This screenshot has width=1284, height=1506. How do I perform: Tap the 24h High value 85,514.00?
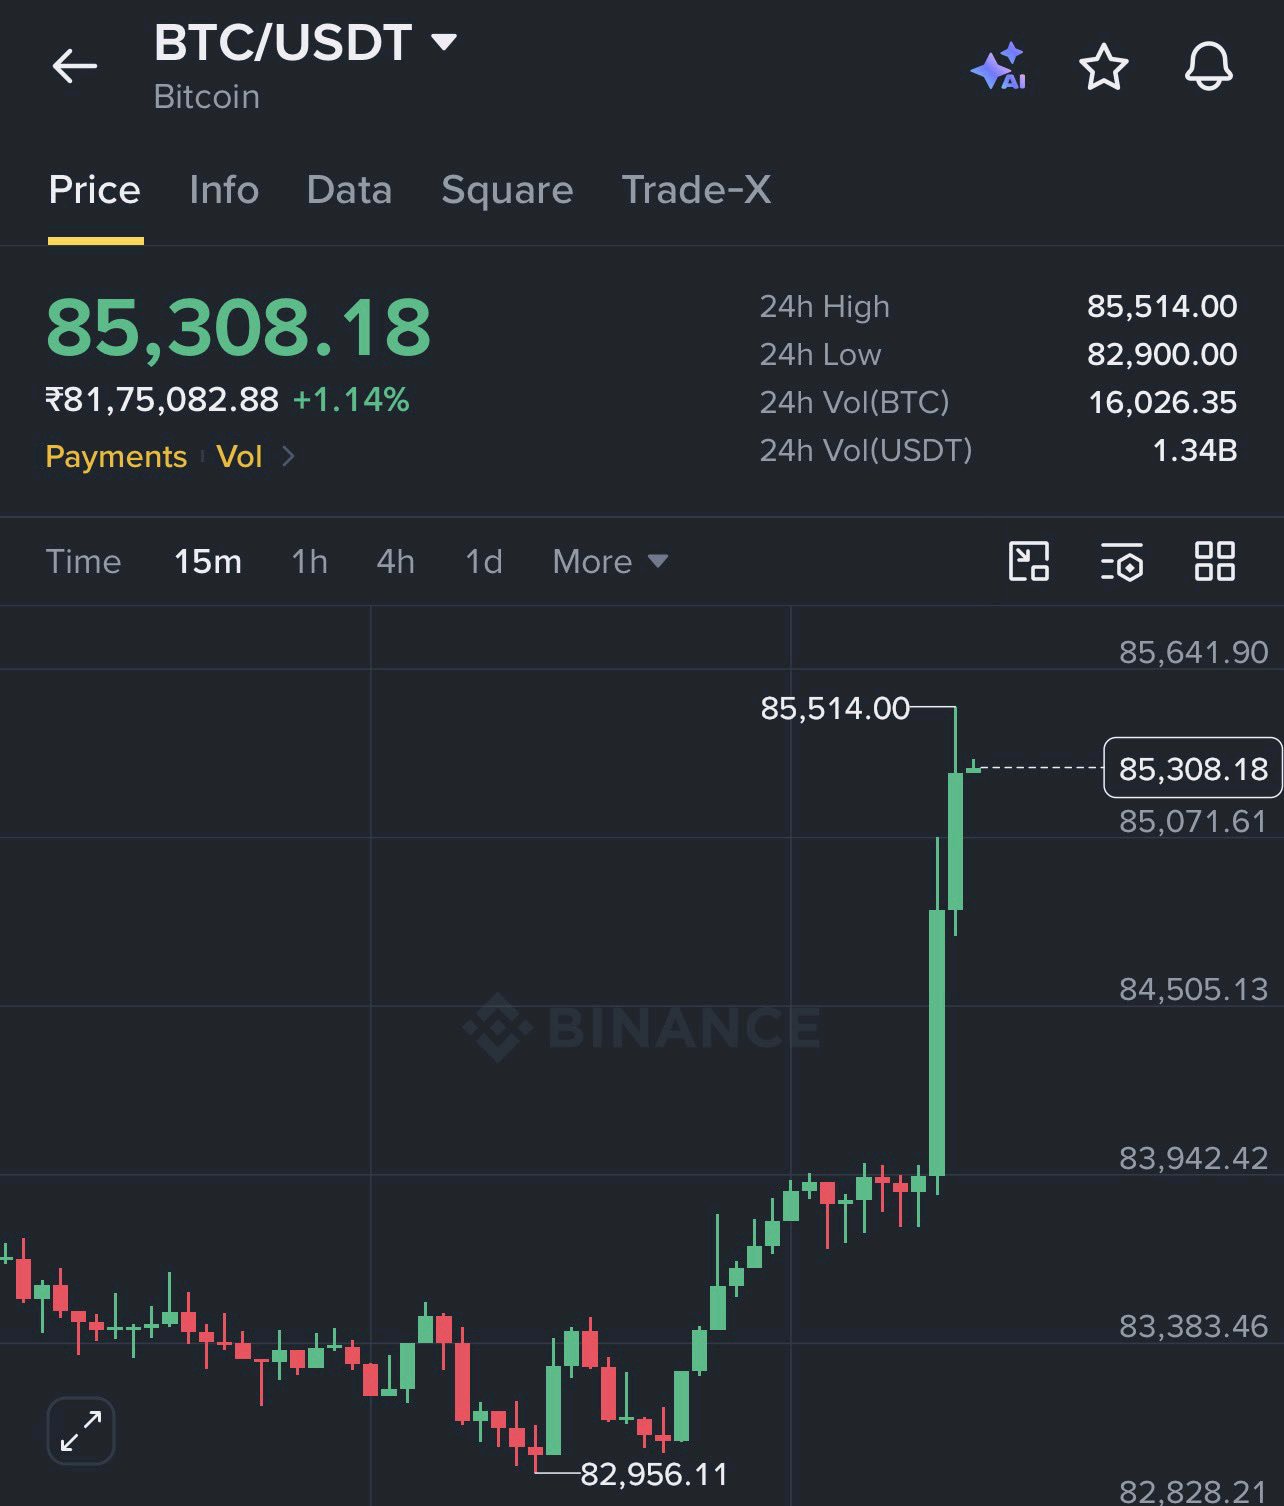click(x=1162, y=306)
